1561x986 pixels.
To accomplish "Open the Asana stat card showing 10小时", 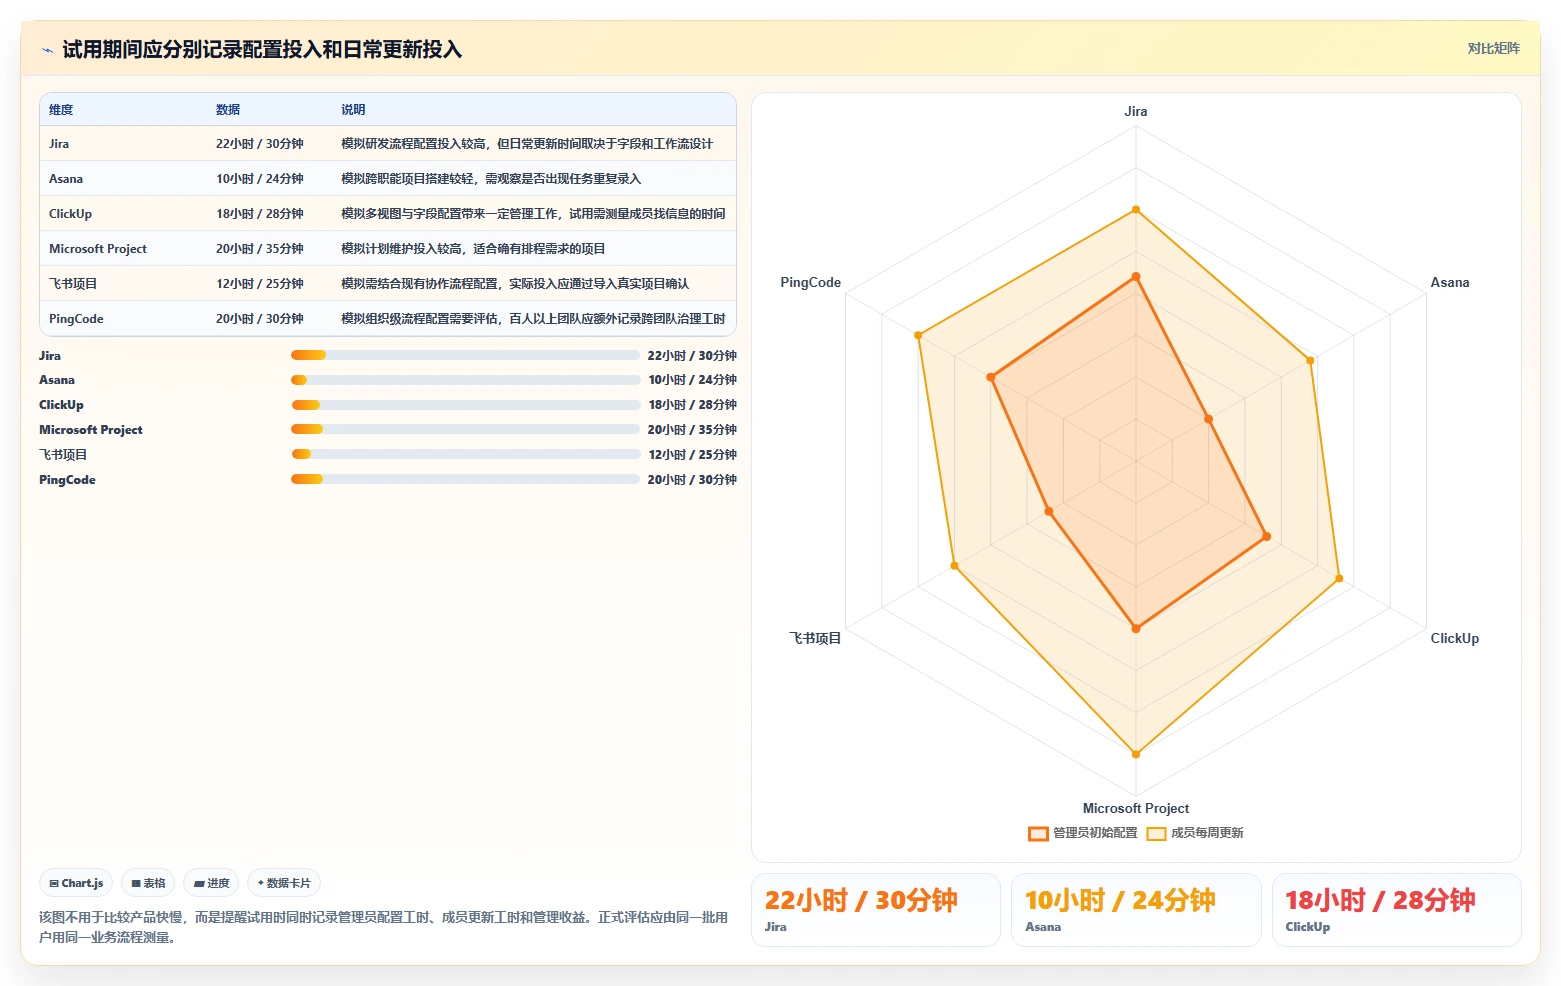I will [x=1136, y=910].
